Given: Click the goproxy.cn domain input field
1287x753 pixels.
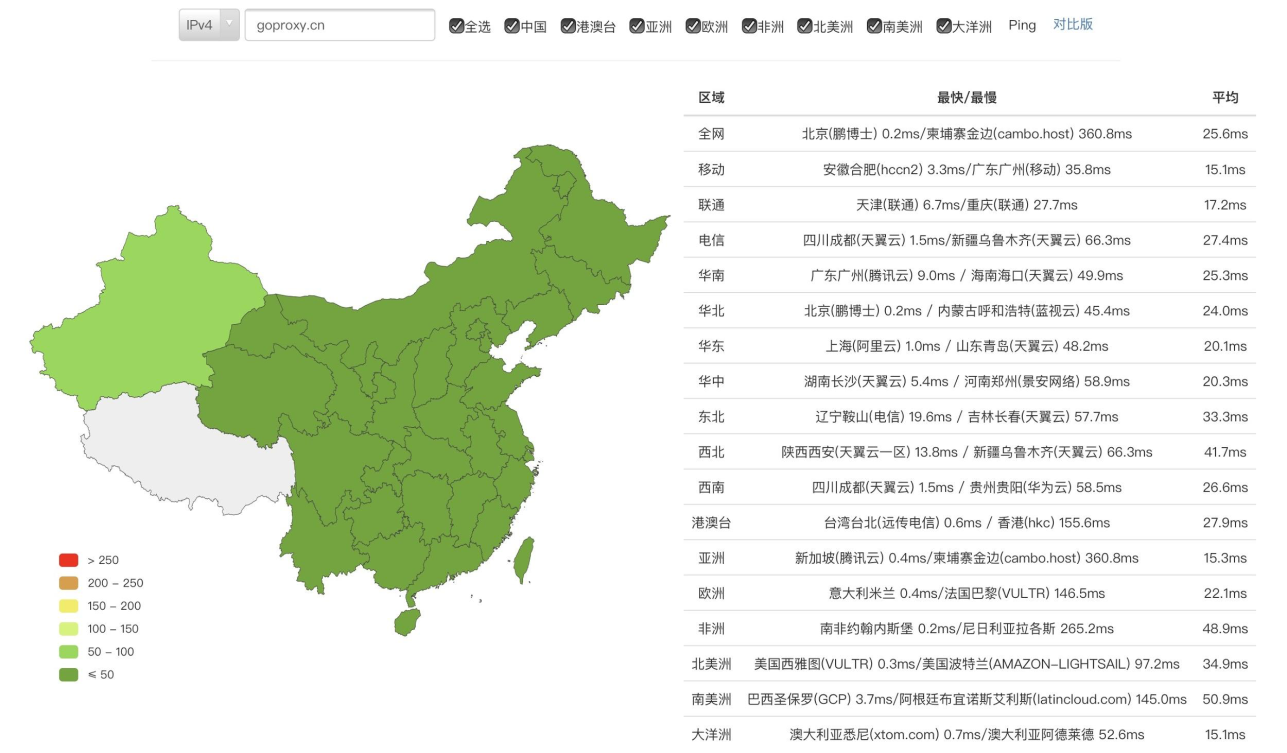Looking at the screenshot, I should 339,25.
